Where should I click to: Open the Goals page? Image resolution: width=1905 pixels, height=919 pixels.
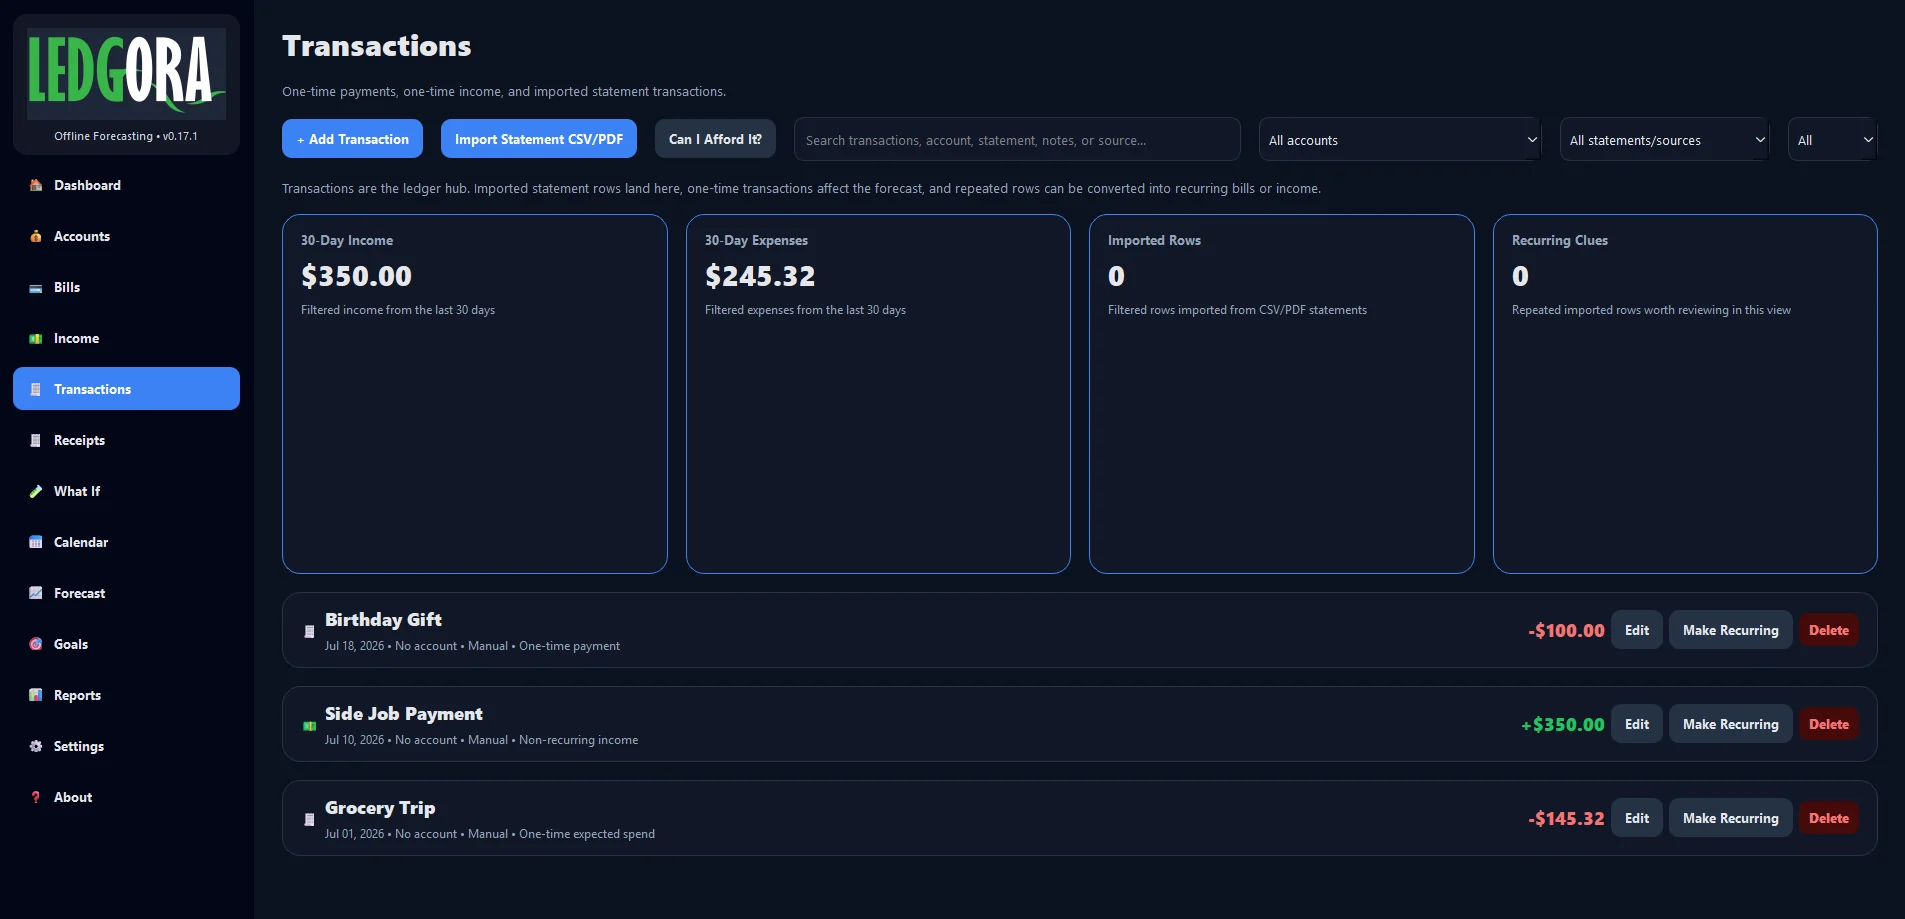click(126, 644)
